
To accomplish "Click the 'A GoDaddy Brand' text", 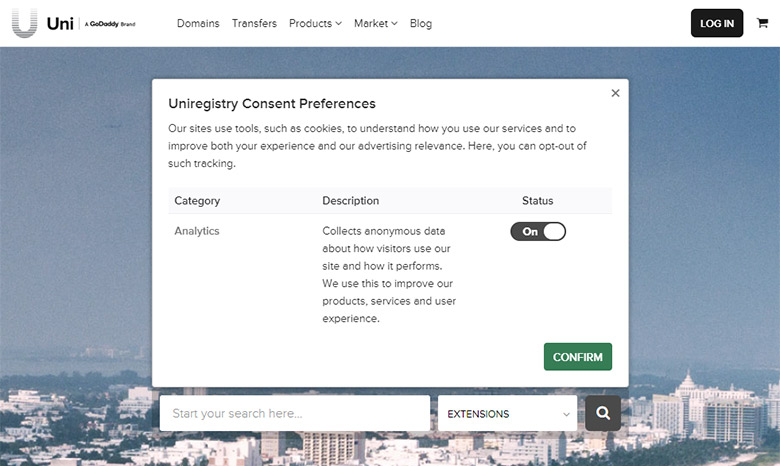I will click(110, 24).
